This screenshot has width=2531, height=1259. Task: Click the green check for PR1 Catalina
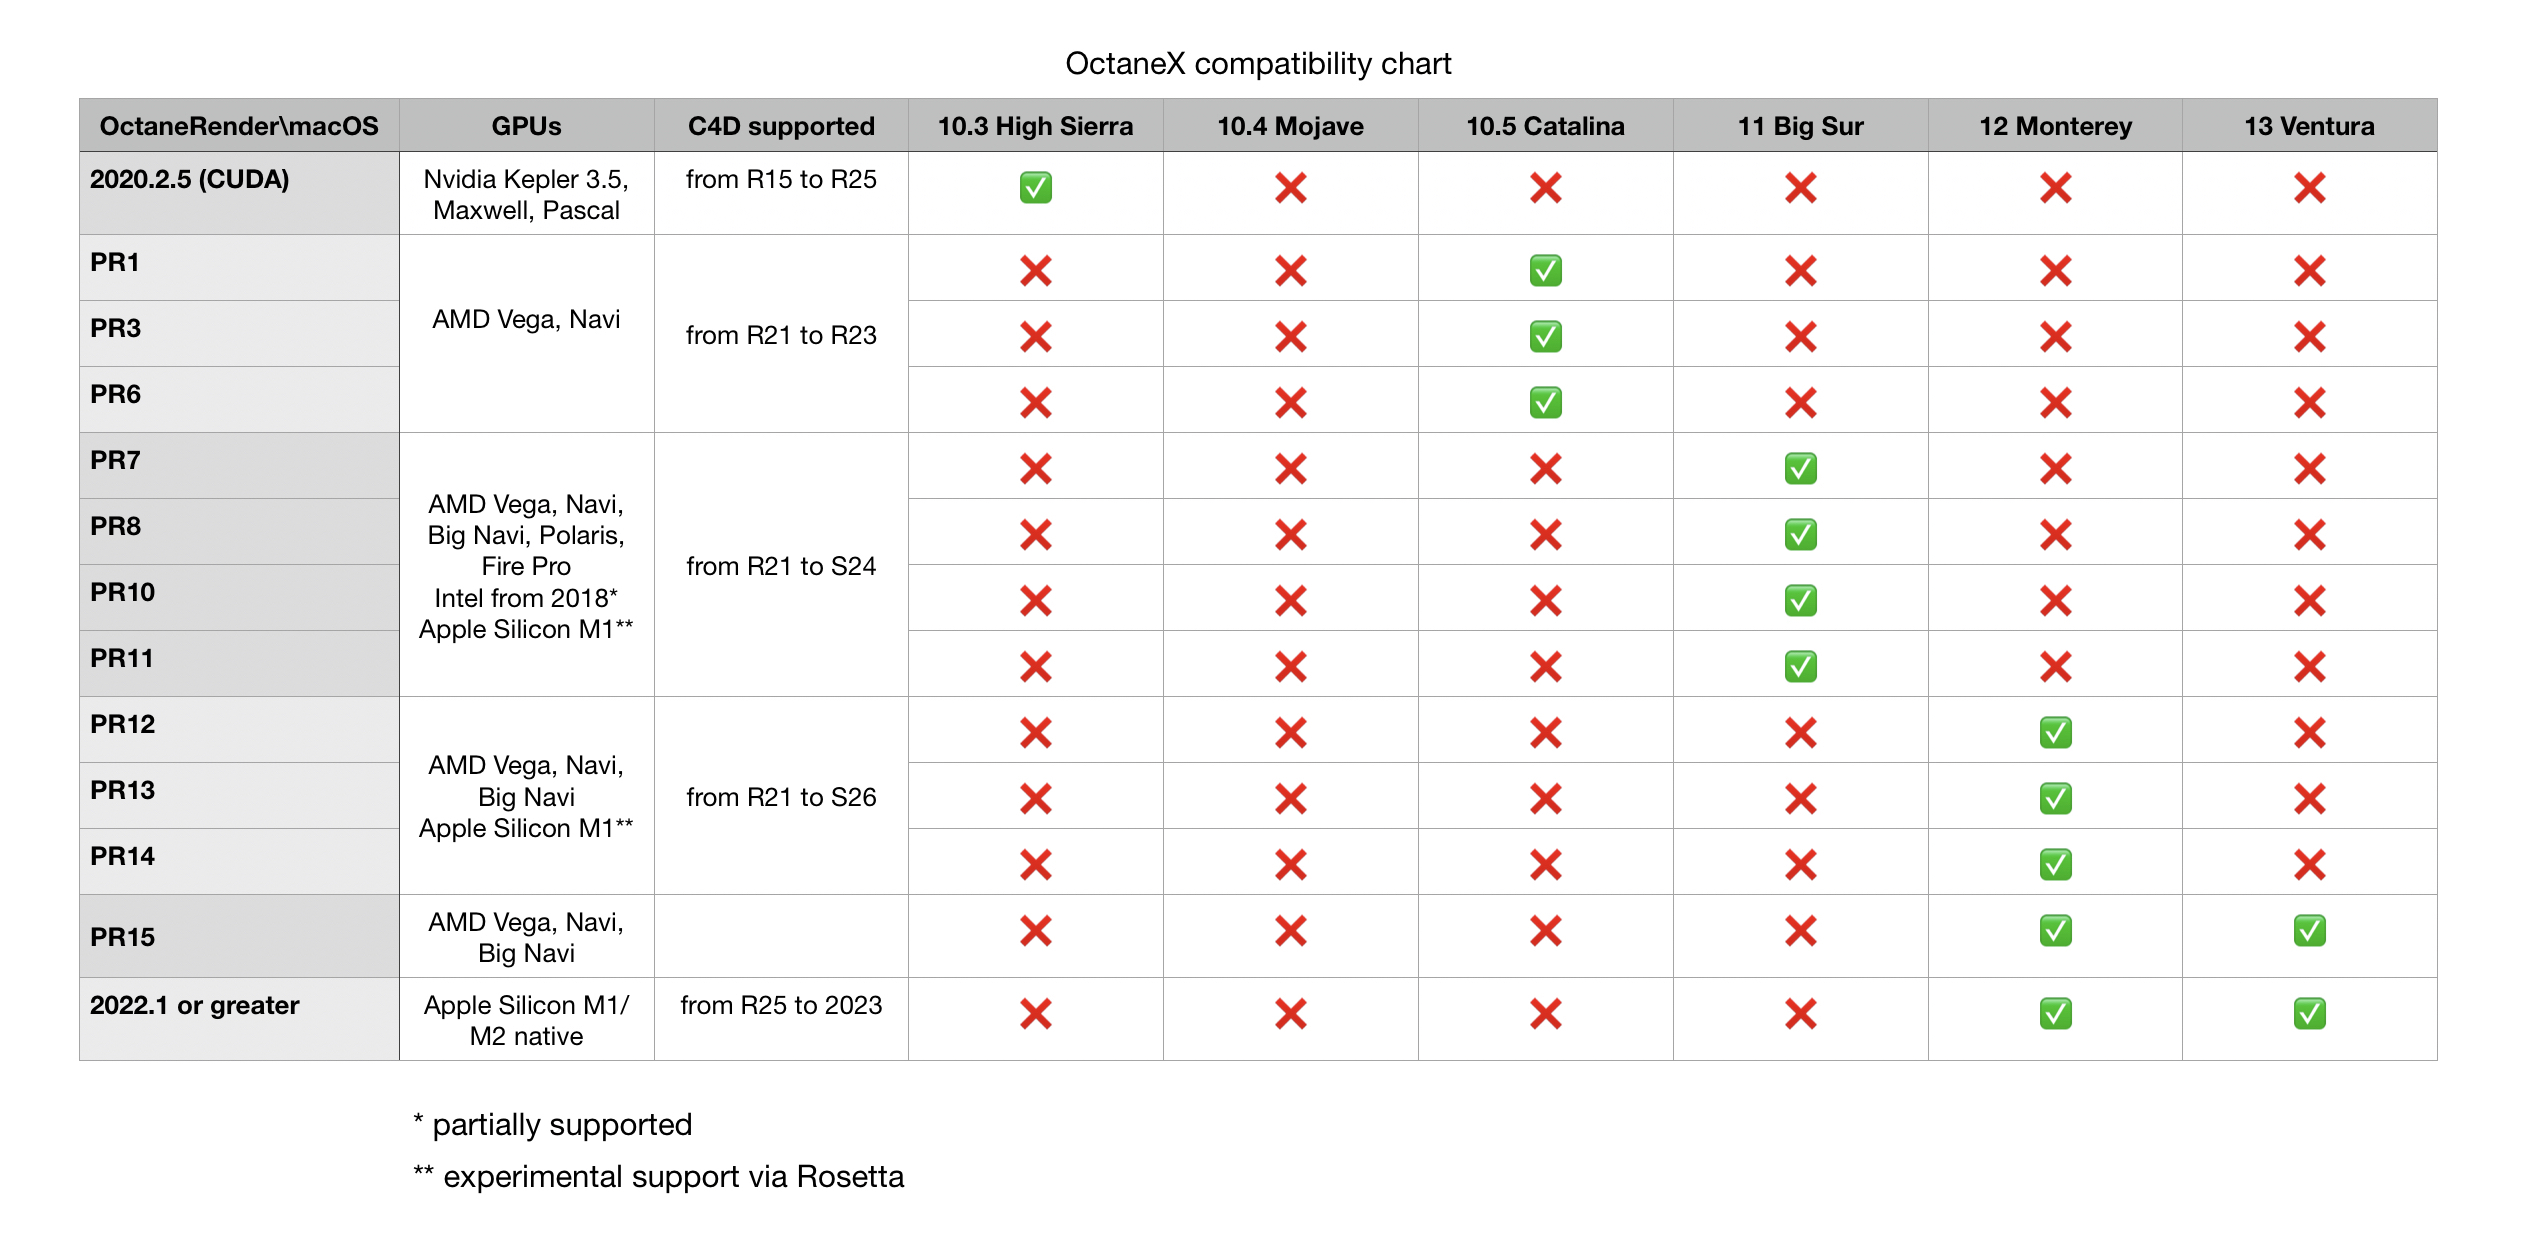point(1545,271)
